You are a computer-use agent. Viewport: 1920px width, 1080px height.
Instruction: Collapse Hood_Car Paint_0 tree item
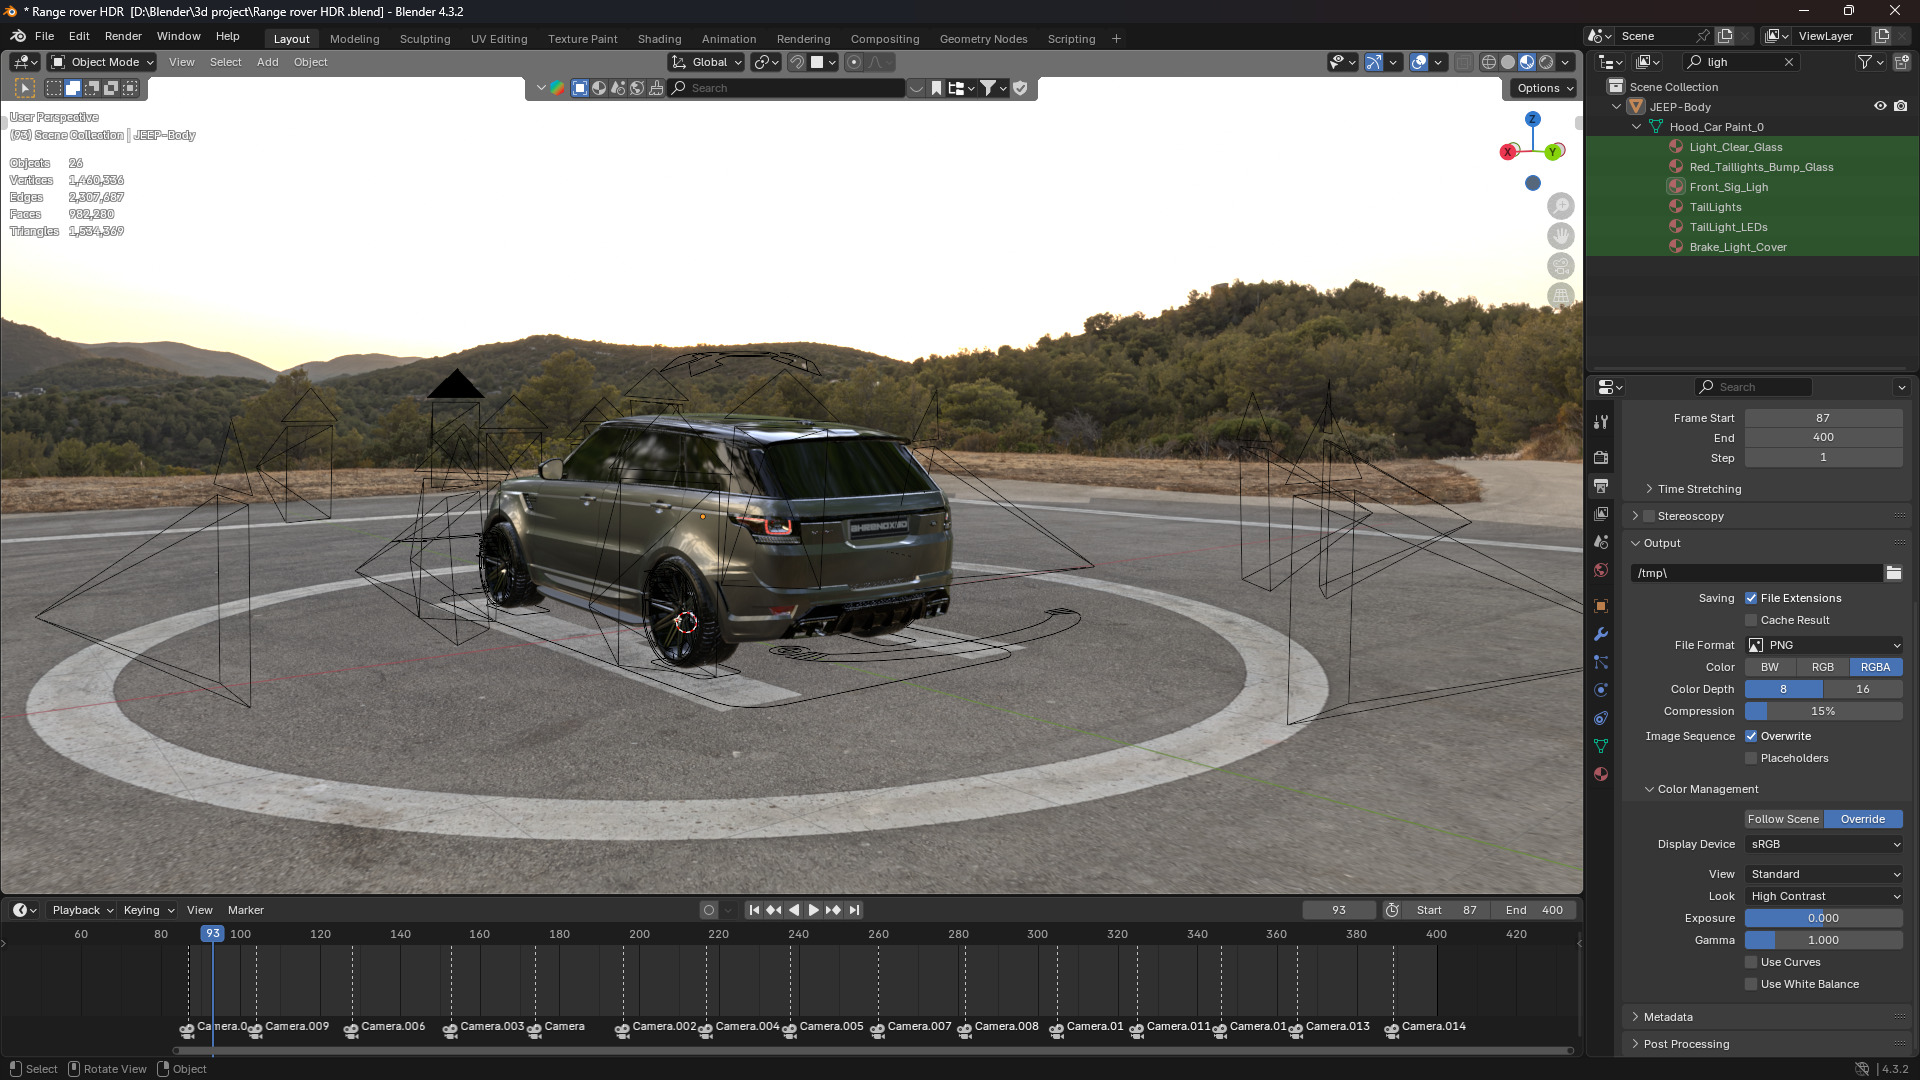pos(1636,127)
